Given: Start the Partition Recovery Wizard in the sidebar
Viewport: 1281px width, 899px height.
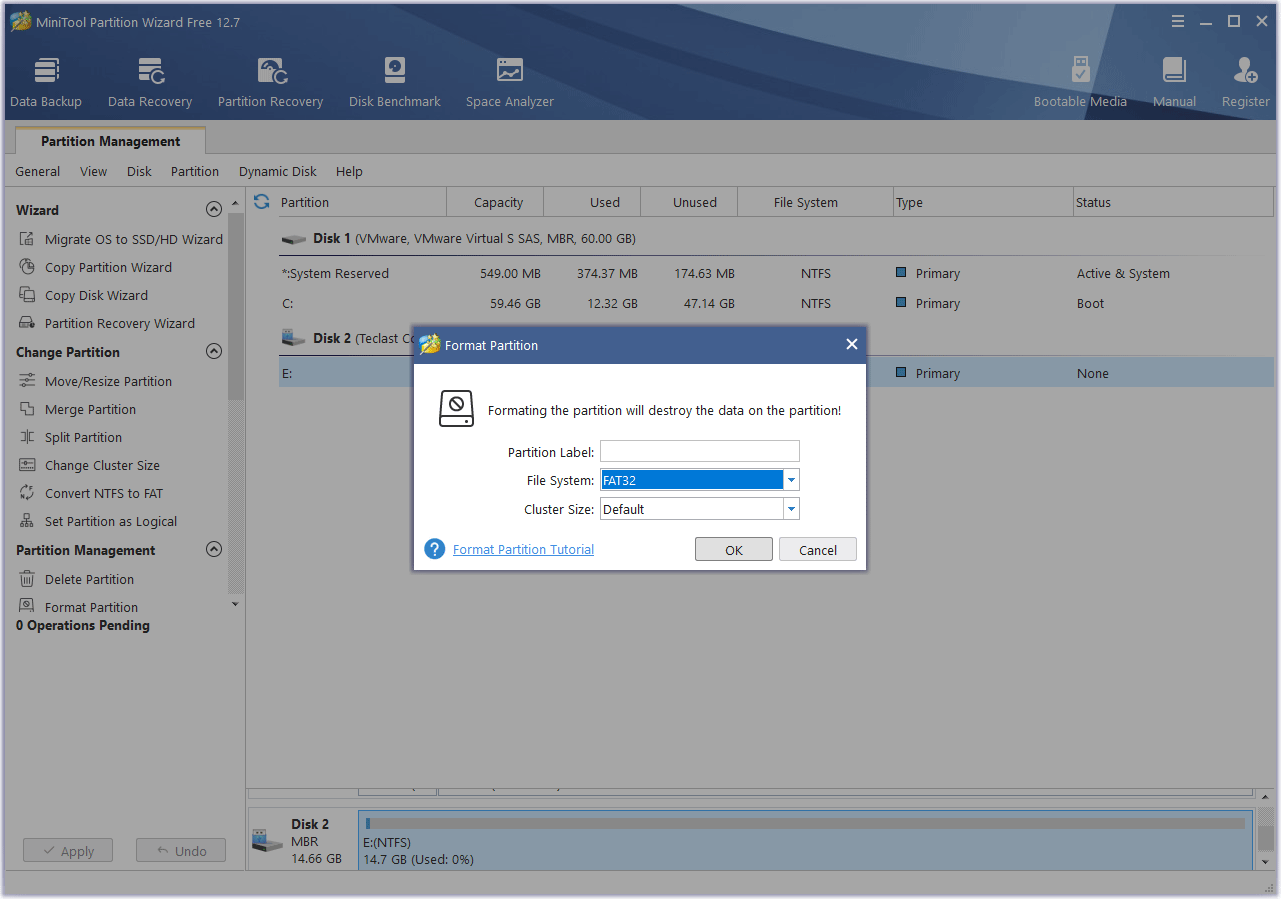Looking at the screenshot, I should (106, 323).
